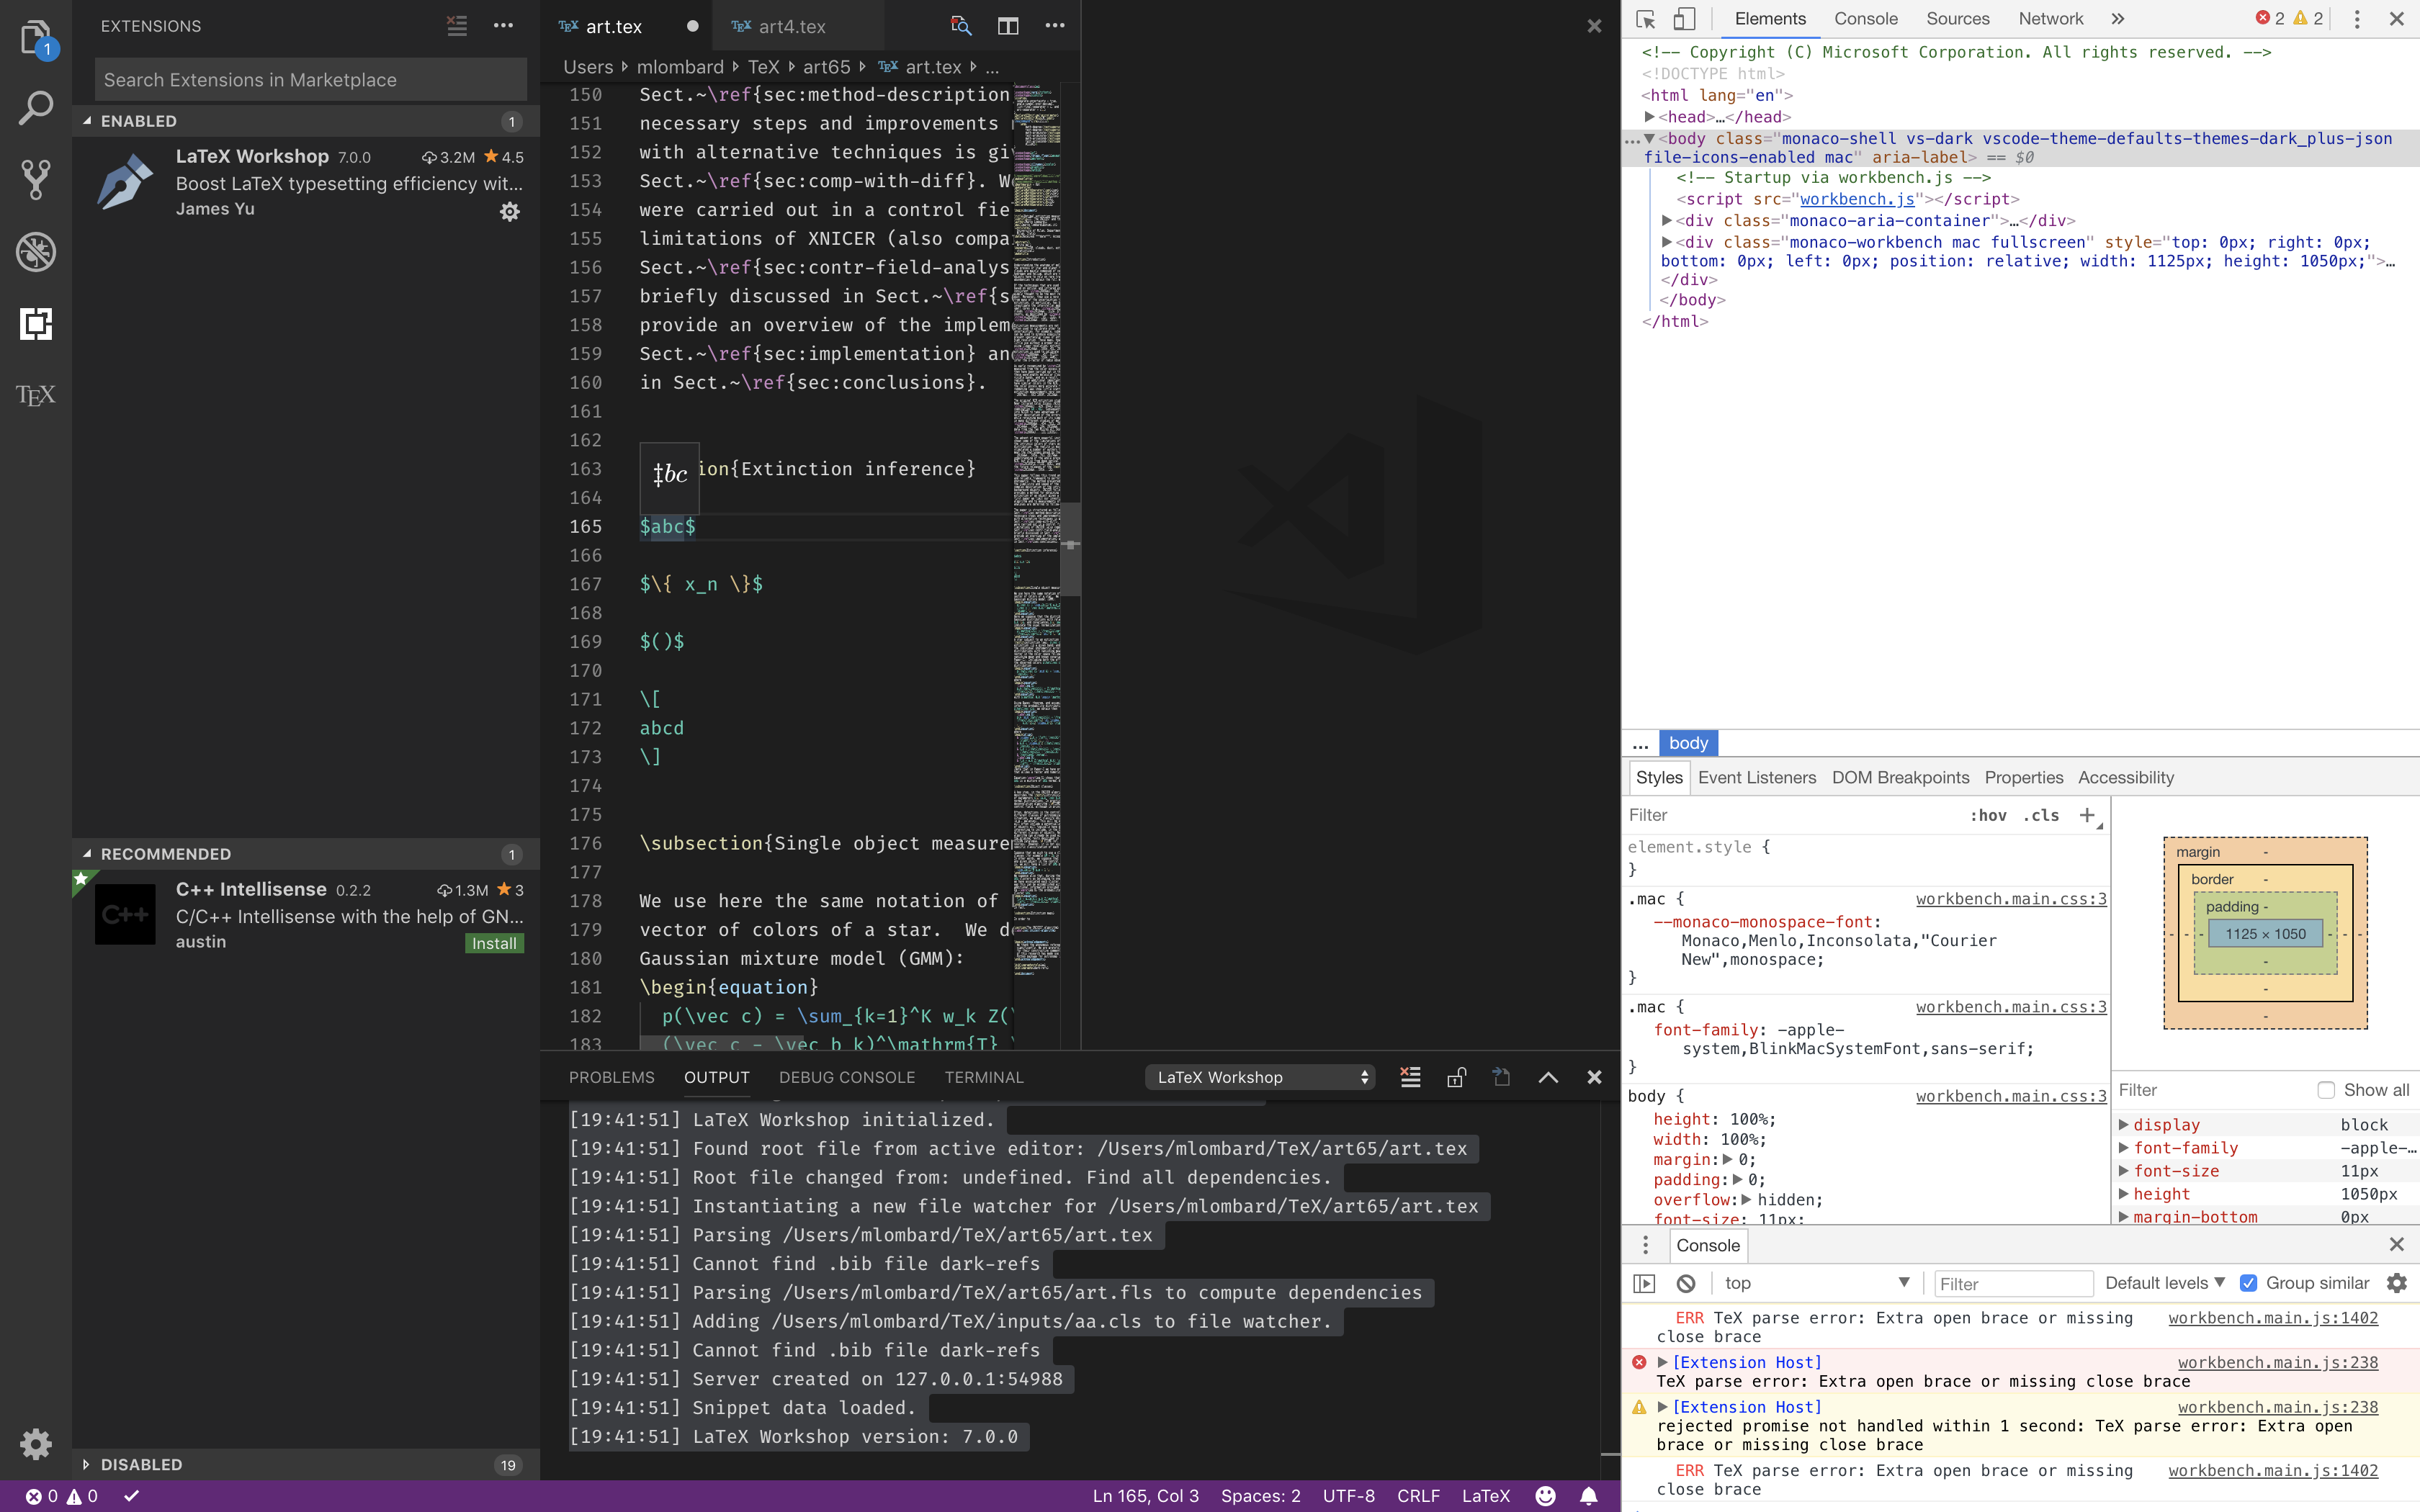Open LaTeX Workshop settings gear
The height and width of the screenshot is (1512, 2420).
tap(510, 211)
